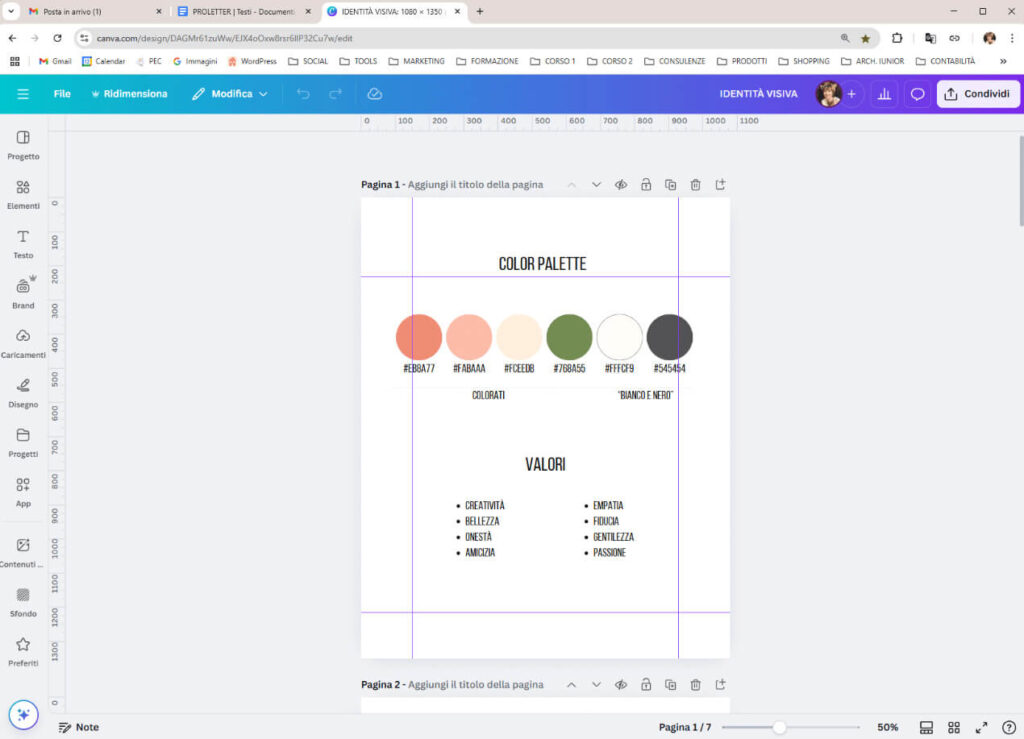Open the Progetto side panel
Viewport: 1024px width, 739px height.
coord(24,145)
